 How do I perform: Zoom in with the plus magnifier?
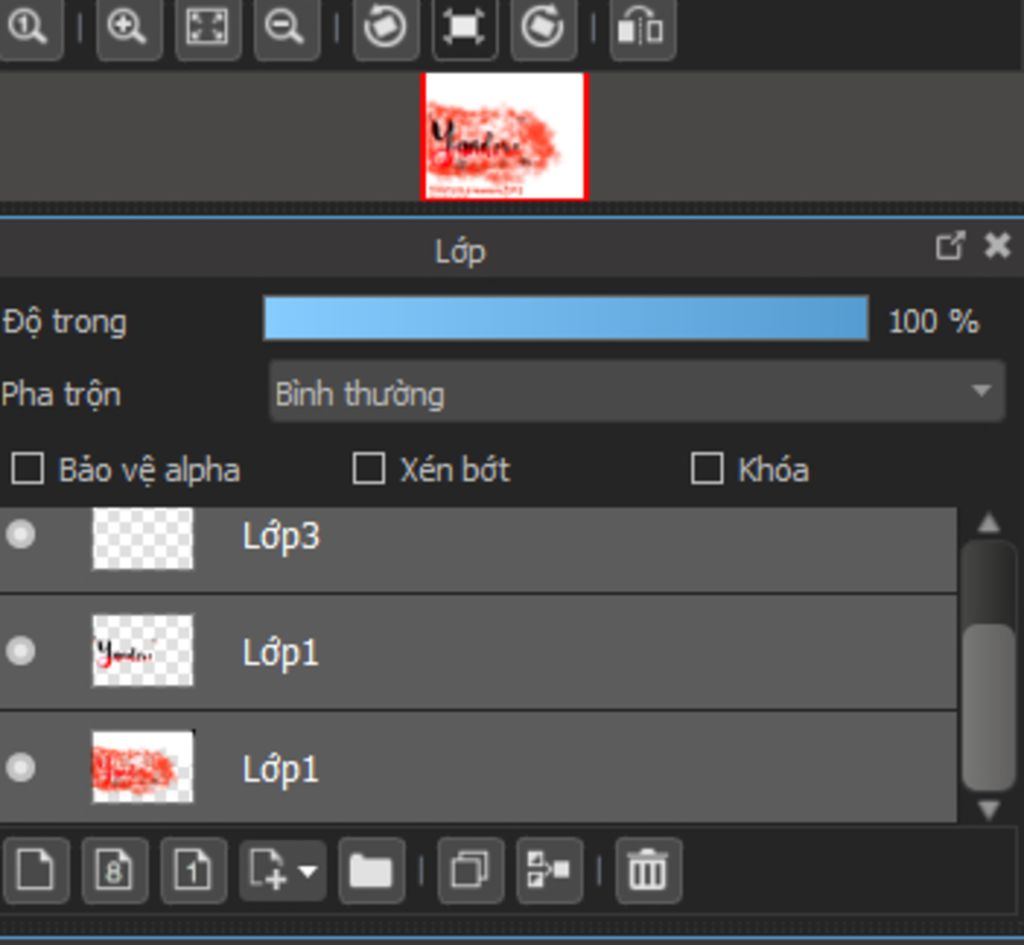click(x=128, y=27)
